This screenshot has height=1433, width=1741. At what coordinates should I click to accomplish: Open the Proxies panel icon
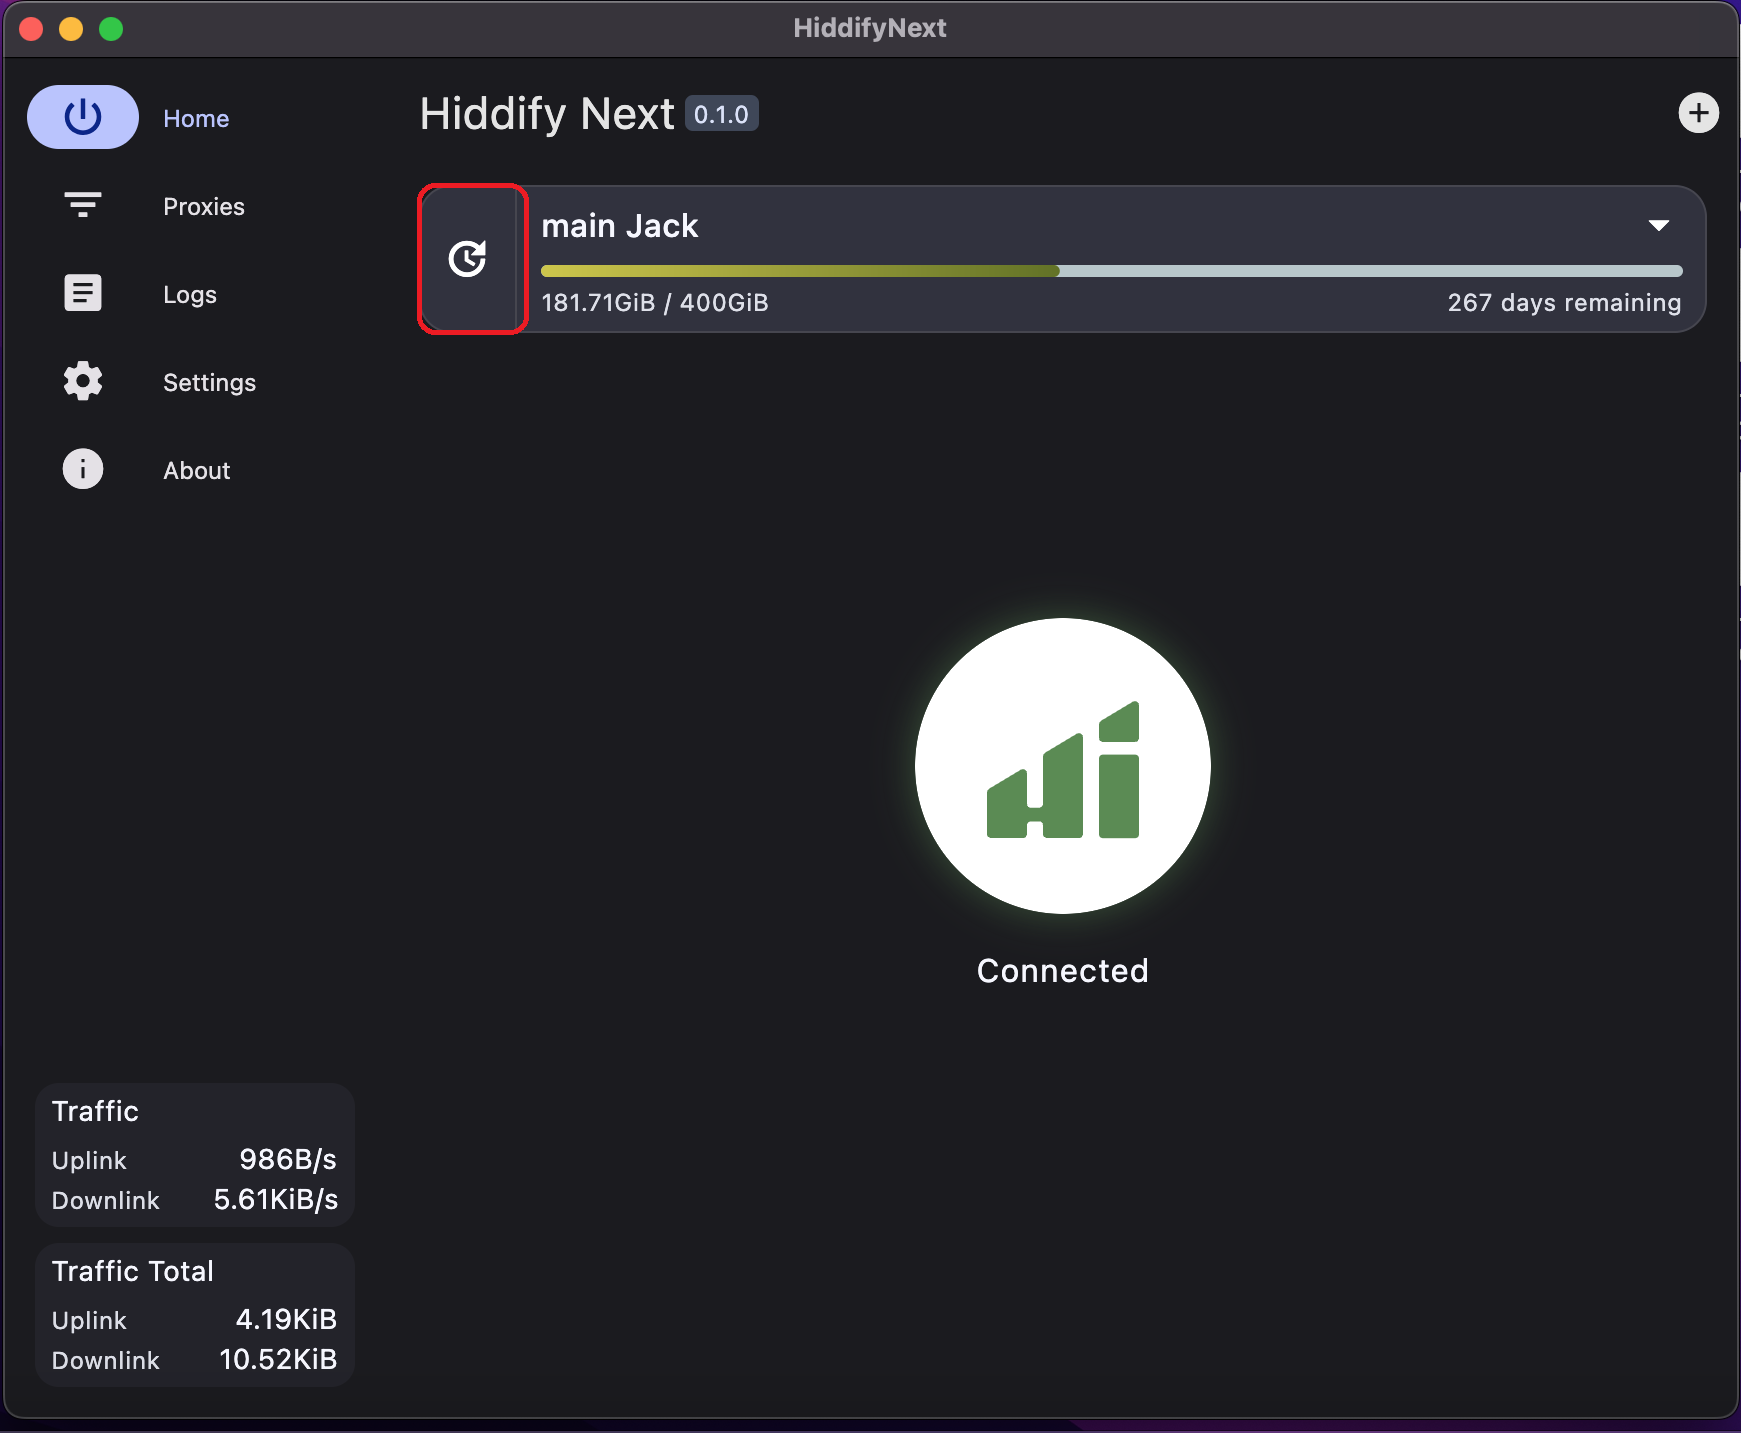pos(83,204)
